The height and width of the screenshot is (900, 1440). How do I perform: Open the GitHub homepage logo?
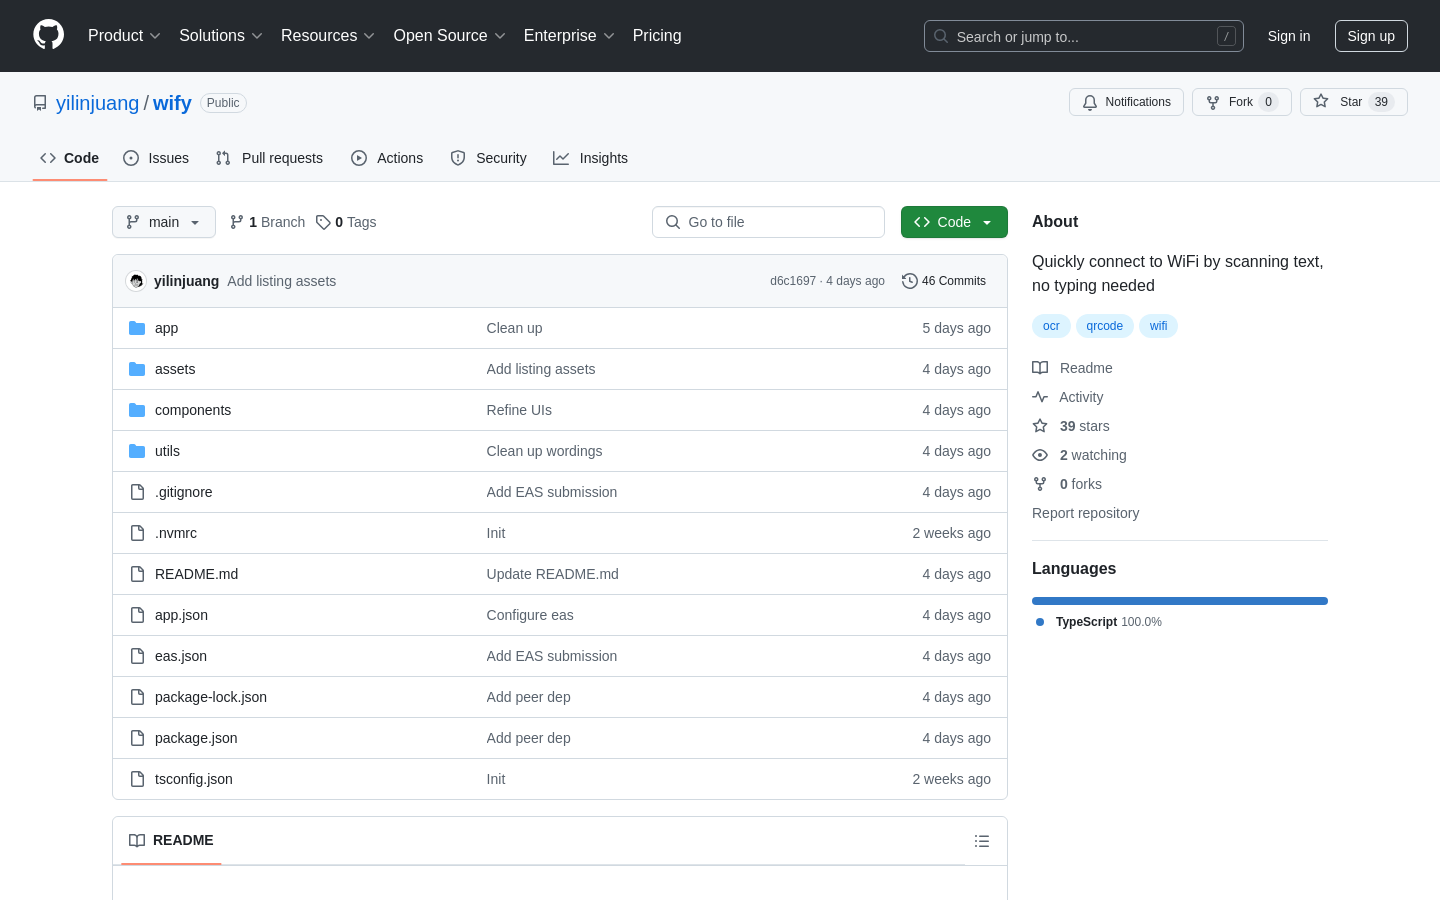click(x=48, y=35)
